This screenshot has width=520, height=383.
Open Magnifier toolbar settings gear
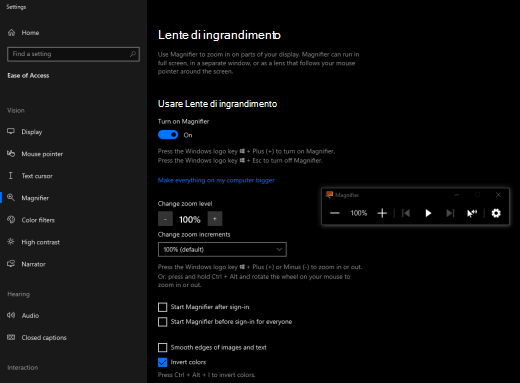[496, 213]
